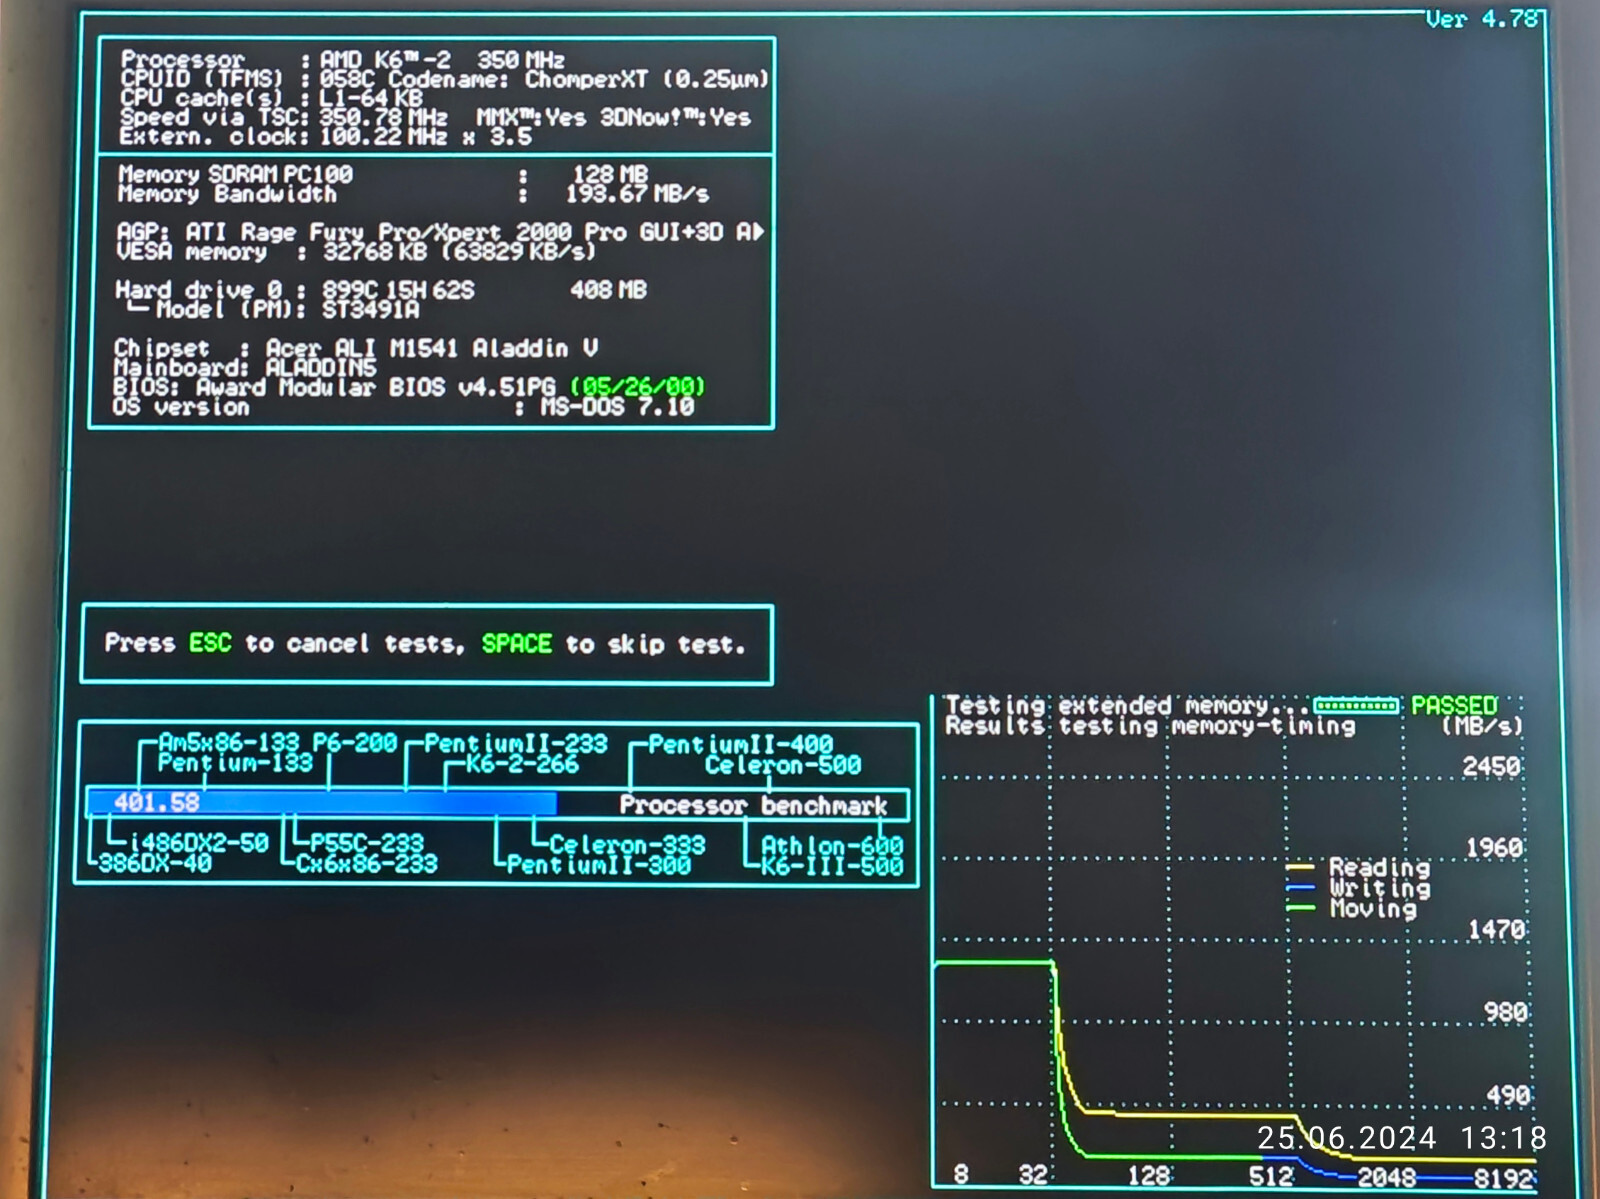Click the '193.67 MB/s' bandwidth value

coord(637,194)
